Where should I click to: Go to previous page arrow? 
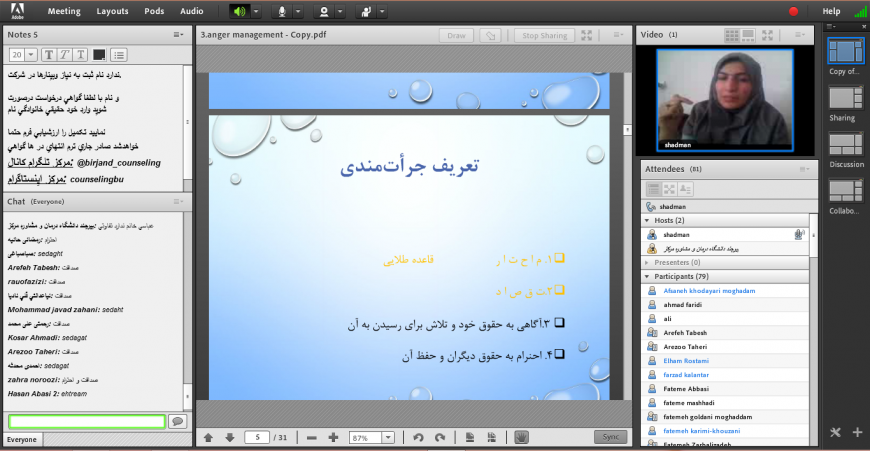(x=209, y=438)
